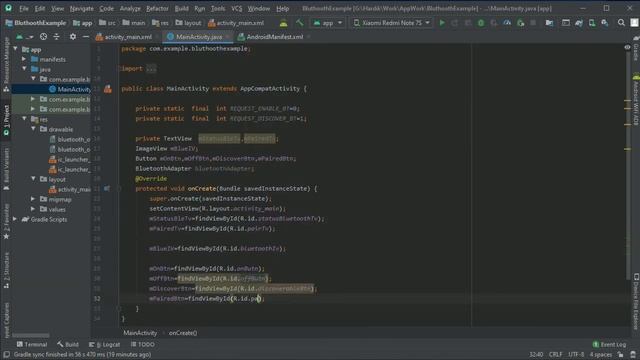
Task: Toggle the 1: Project tool window
Action: tap(6, 121)
